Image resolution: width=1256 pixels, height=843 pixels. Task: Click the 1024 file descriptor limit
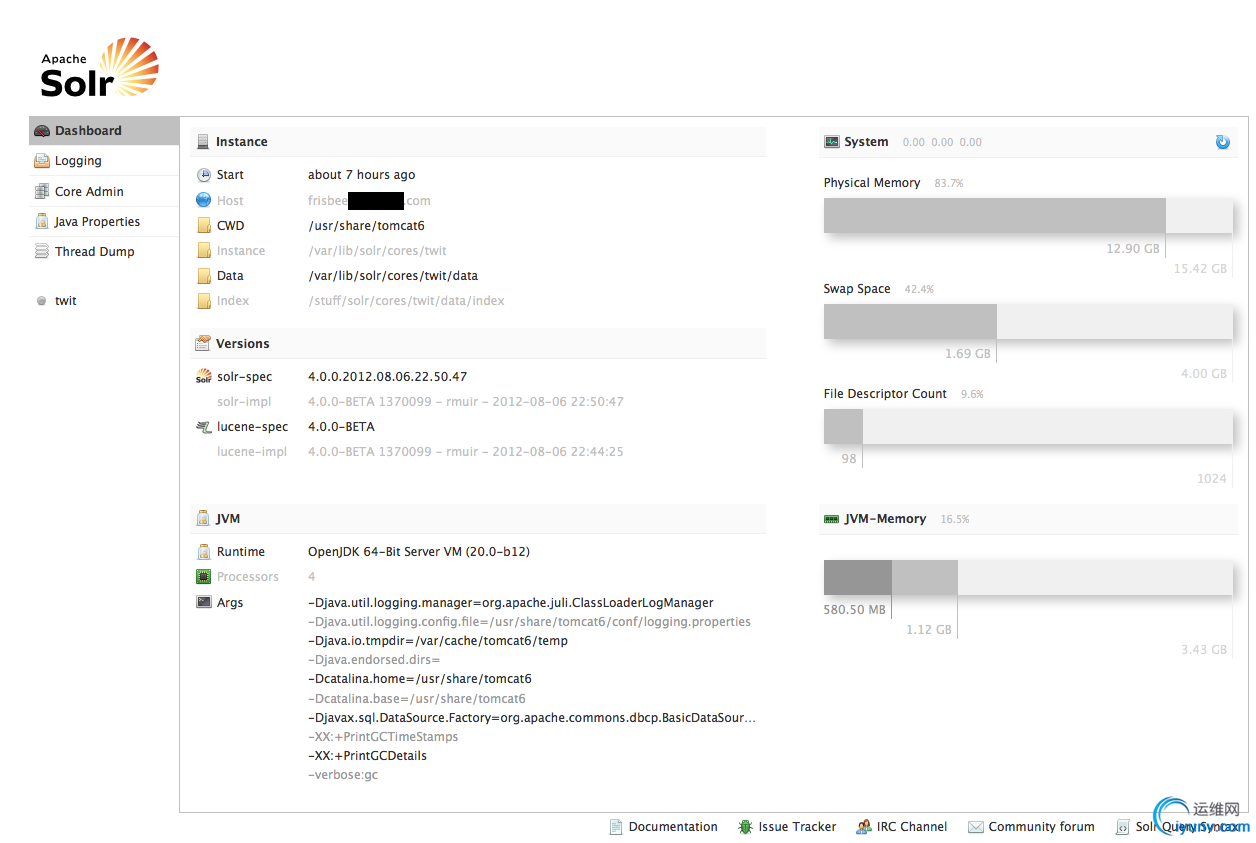[x=1212, y=479]
